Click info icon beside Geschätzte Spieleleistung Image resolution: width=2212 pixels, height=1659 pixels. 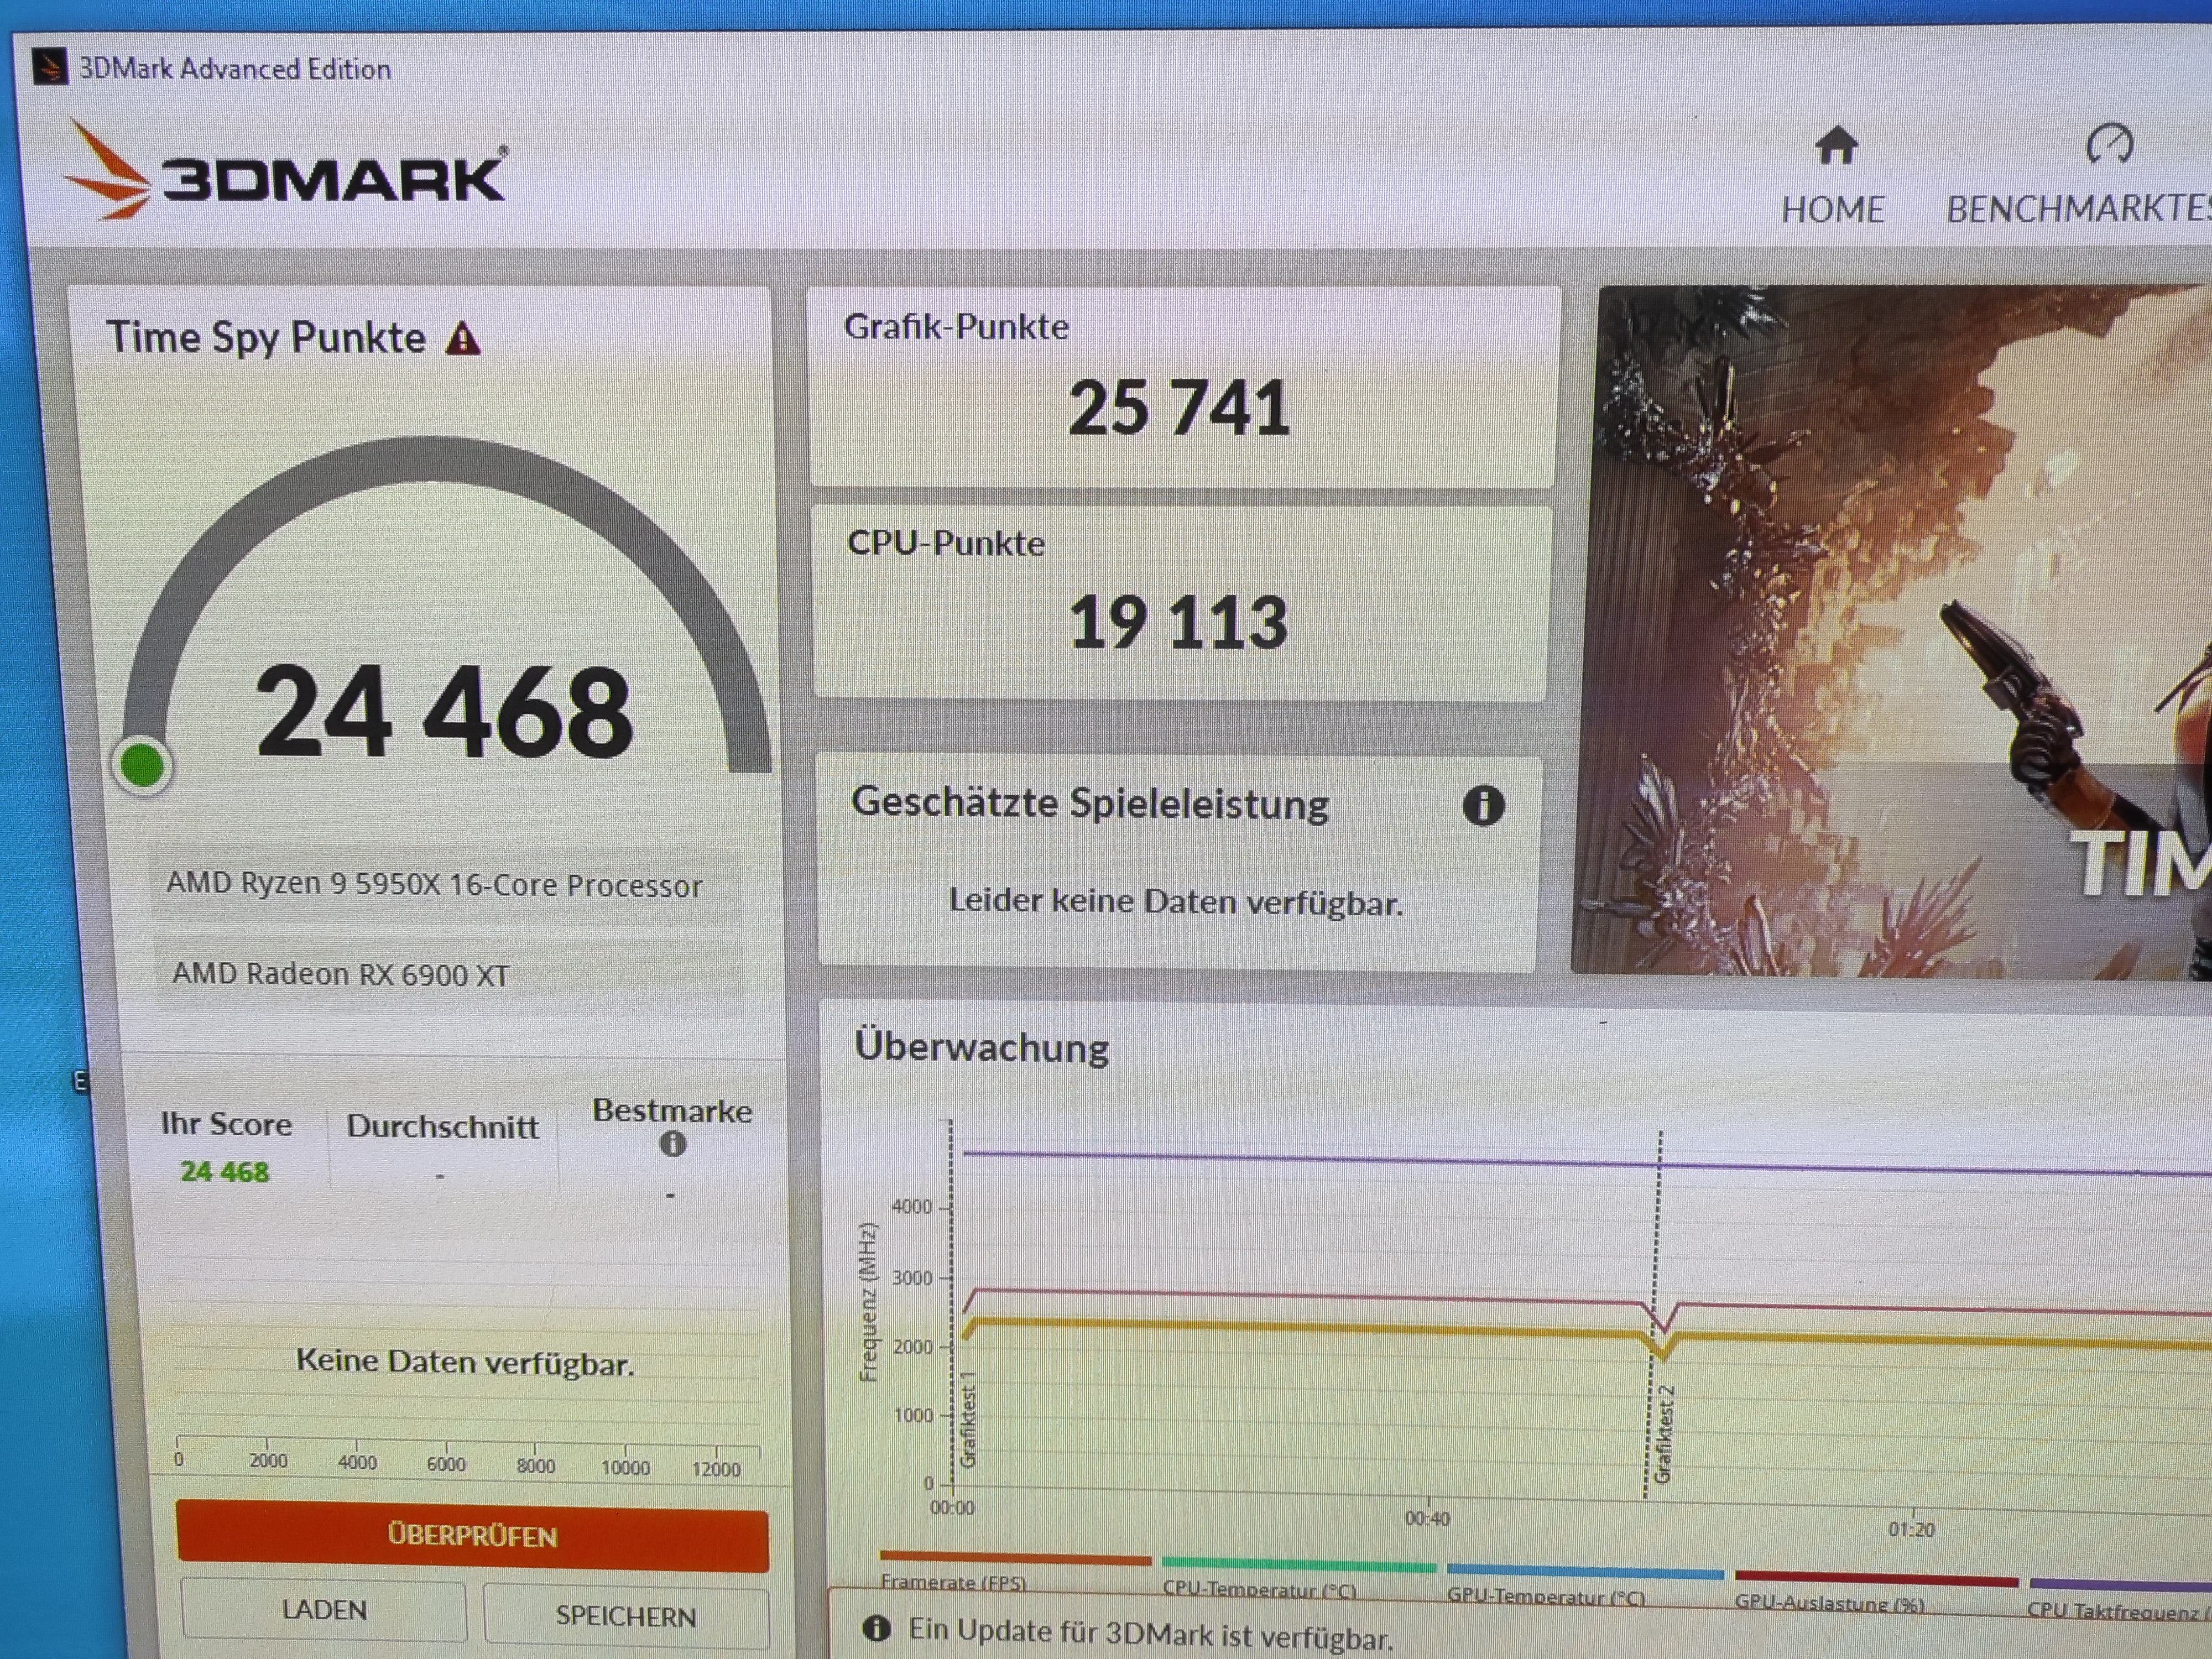click(x=1483, y=805)
